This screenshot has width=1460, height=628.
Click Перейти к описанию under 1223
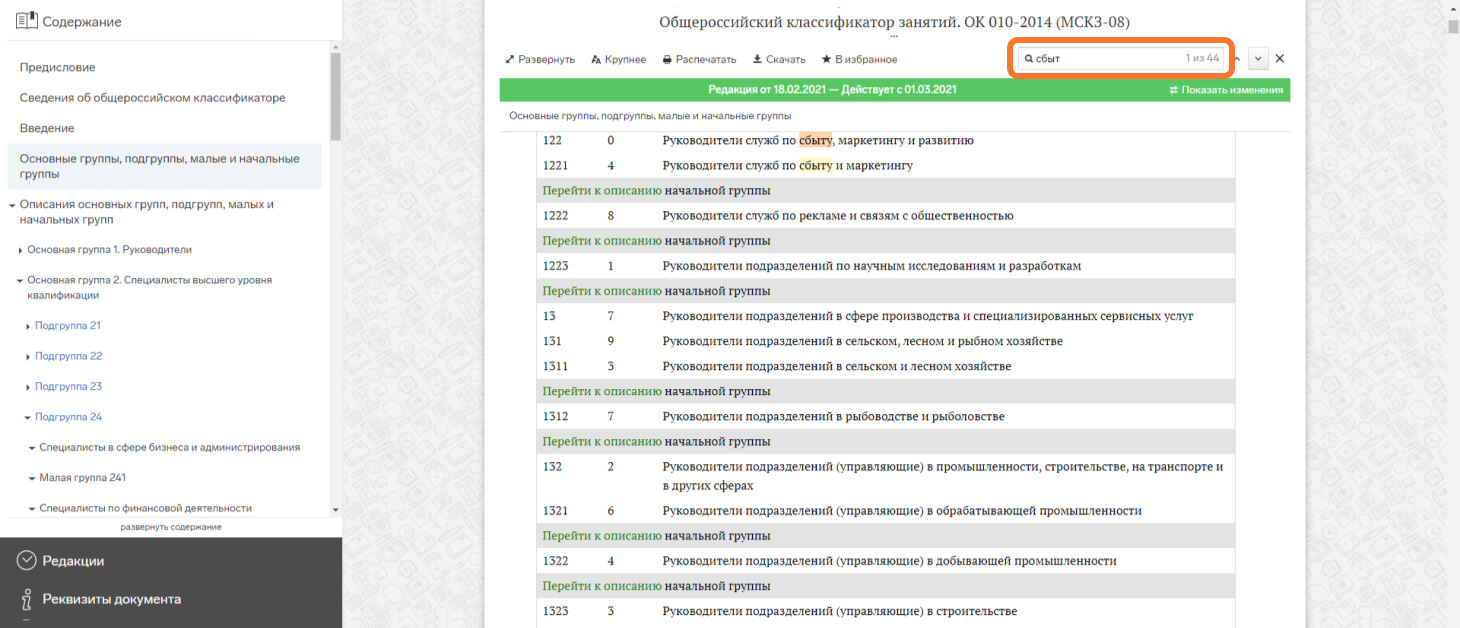click(602, 291)
